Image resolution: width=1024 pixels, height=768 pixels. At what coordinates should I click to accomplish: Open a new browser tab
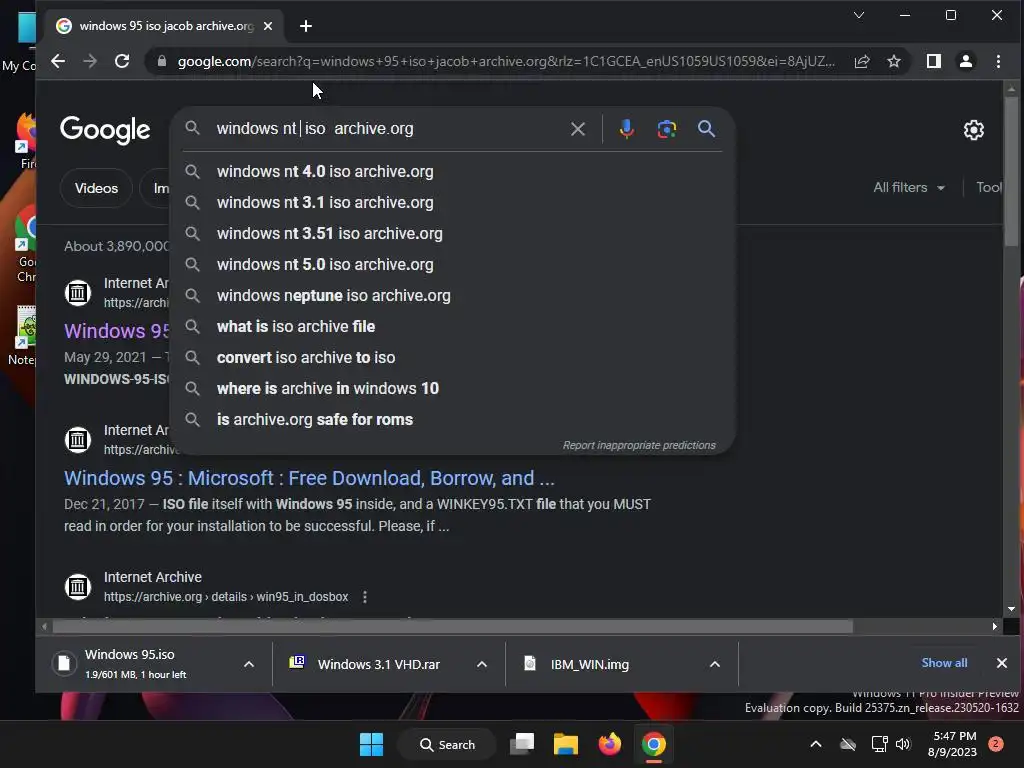click(x=306, y=26)
